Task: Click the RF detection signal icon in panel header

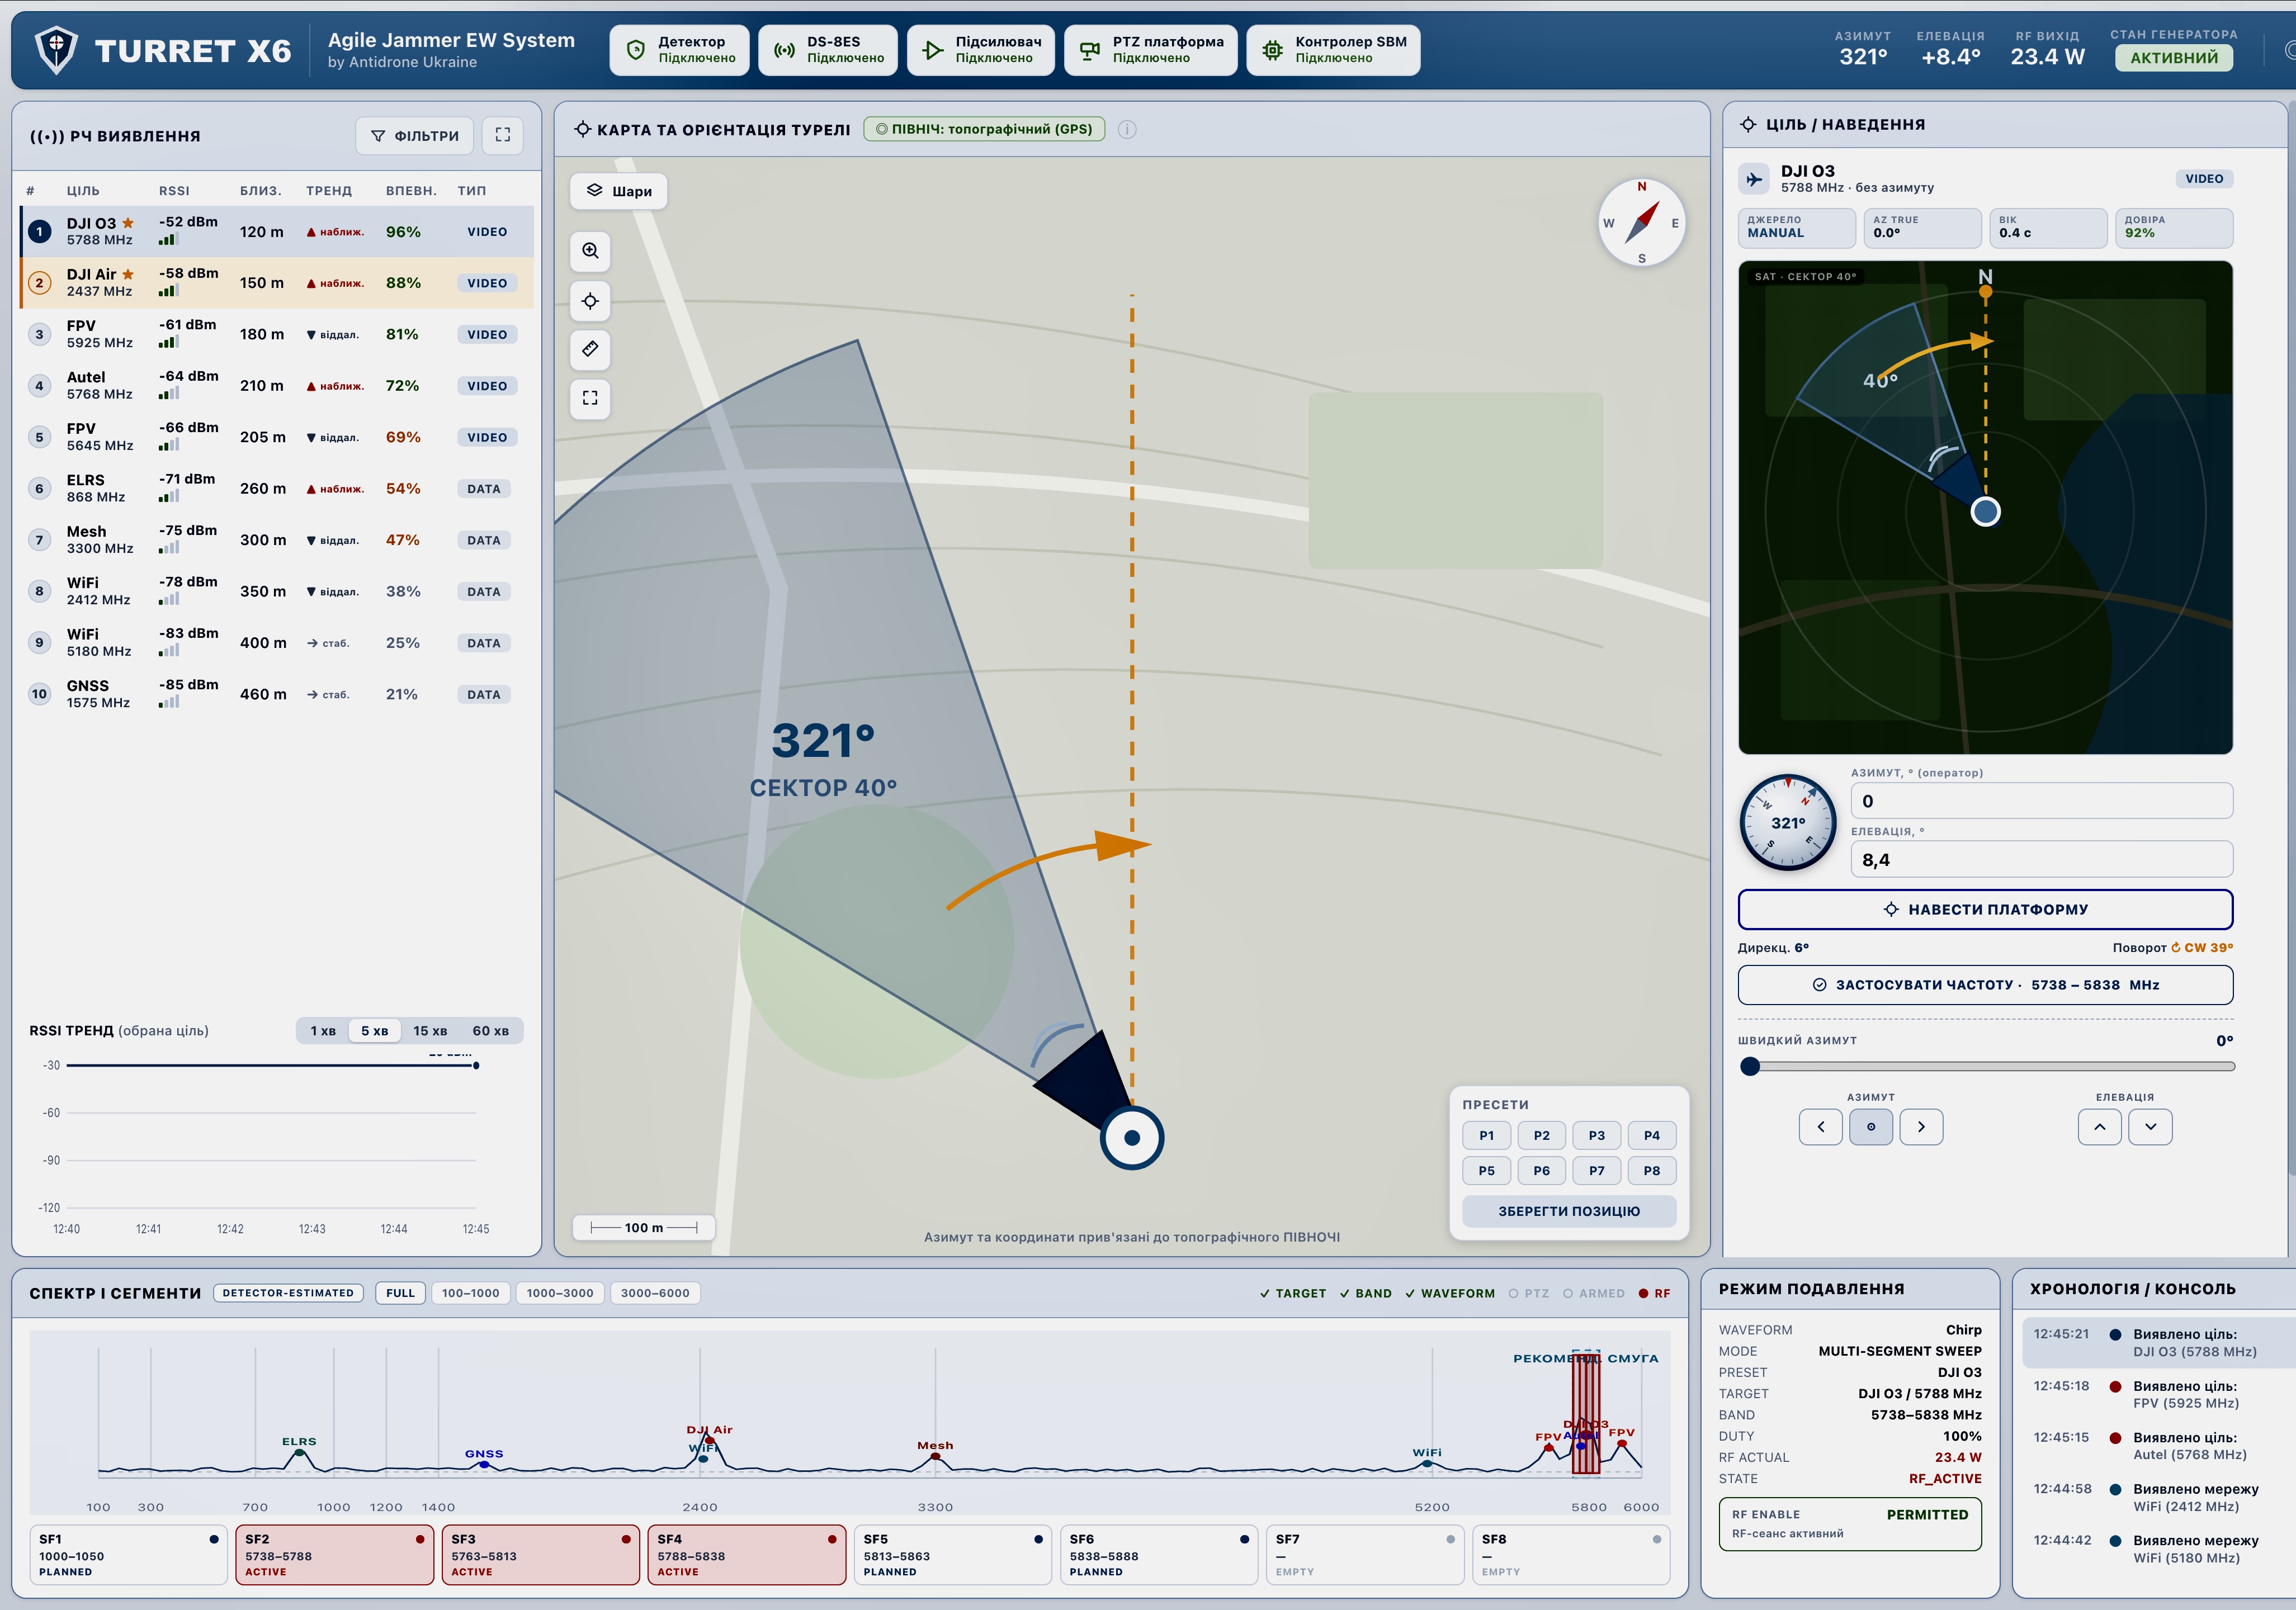Action: click(x=46, y=136)
